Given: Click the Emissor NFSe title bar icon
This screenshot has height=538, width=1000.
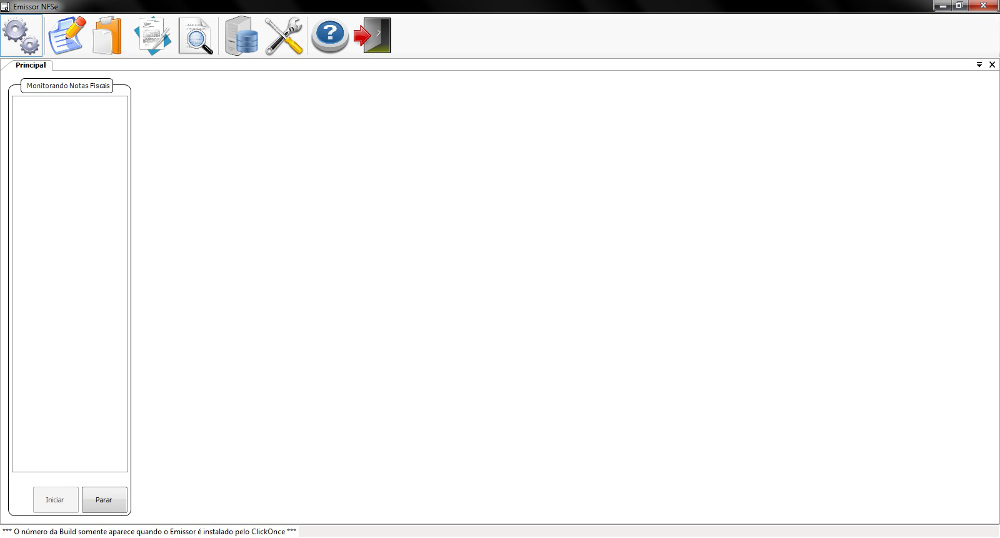Looking at the screenshot, I should tap(6, 6).
